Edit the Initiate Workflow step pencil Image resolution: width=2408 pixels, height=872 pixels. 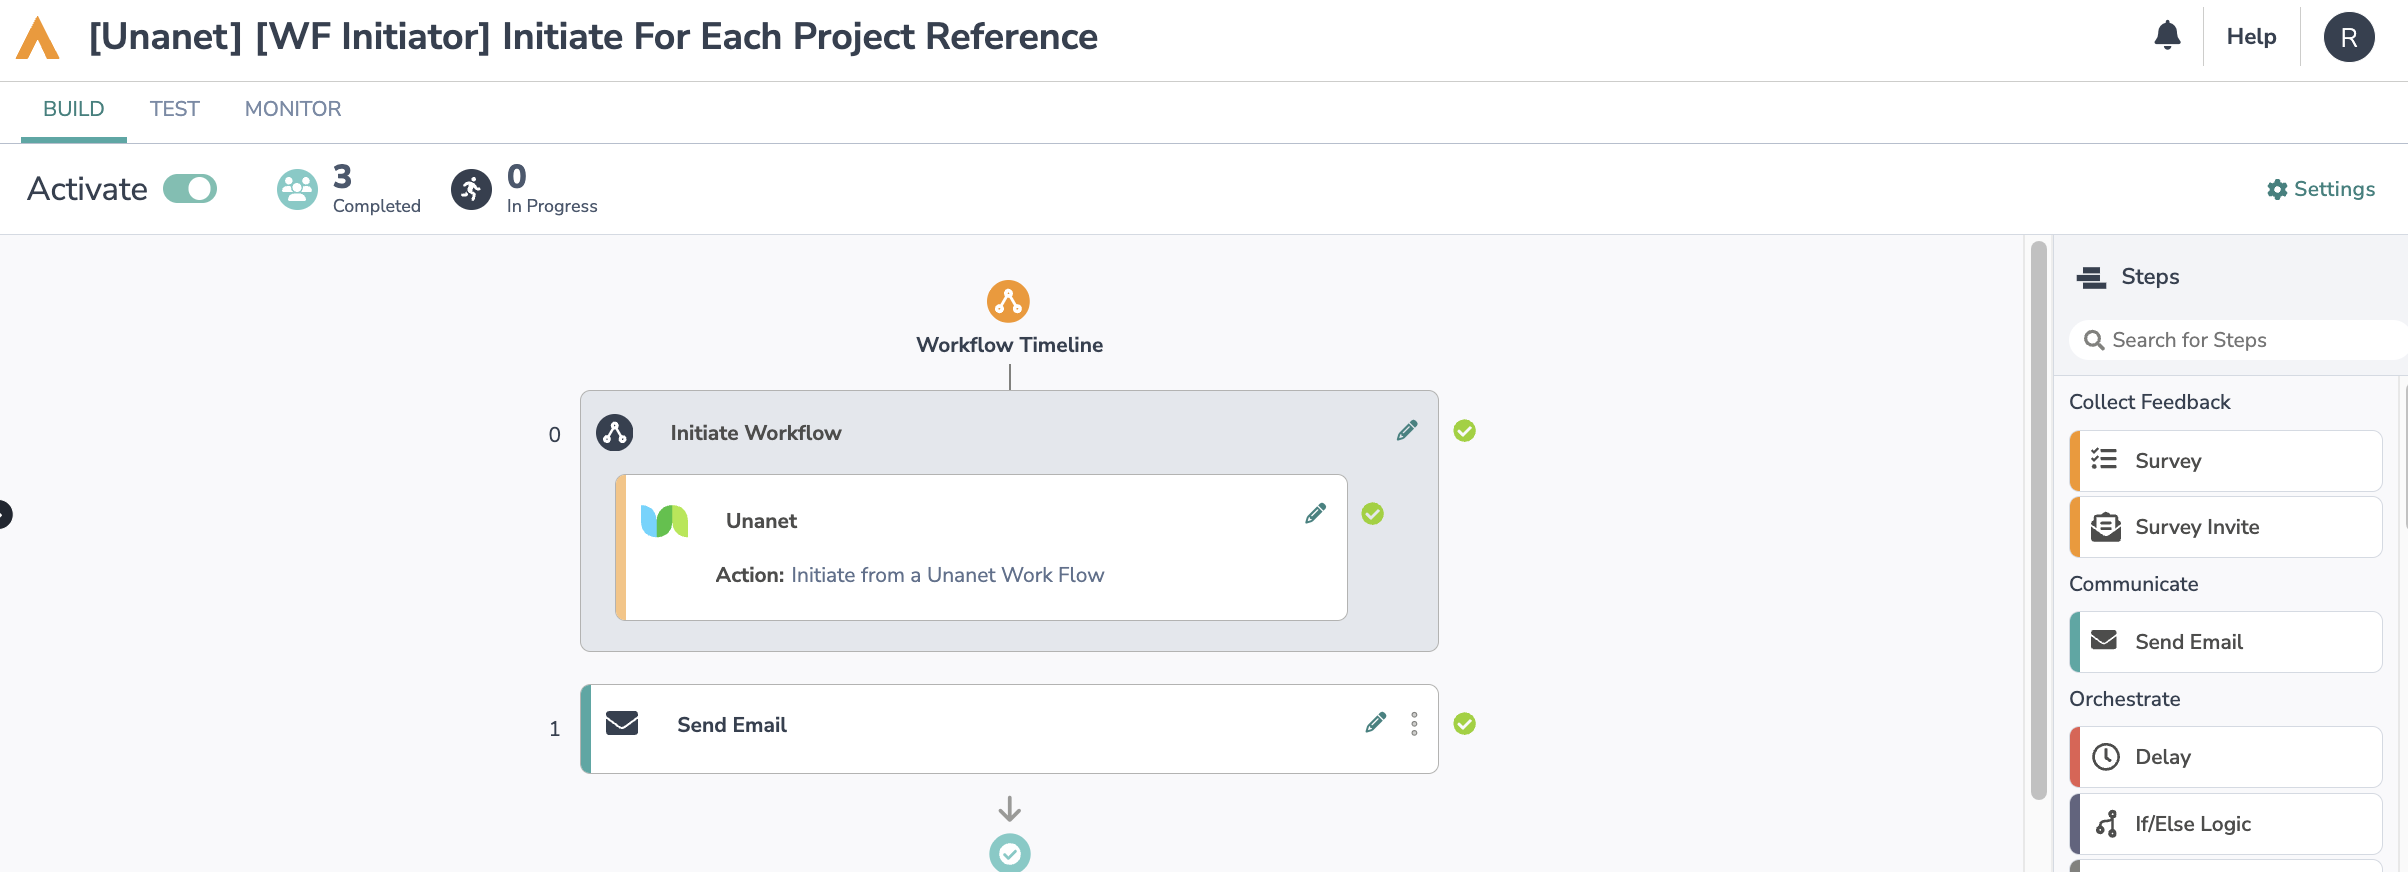[1407, 431]
